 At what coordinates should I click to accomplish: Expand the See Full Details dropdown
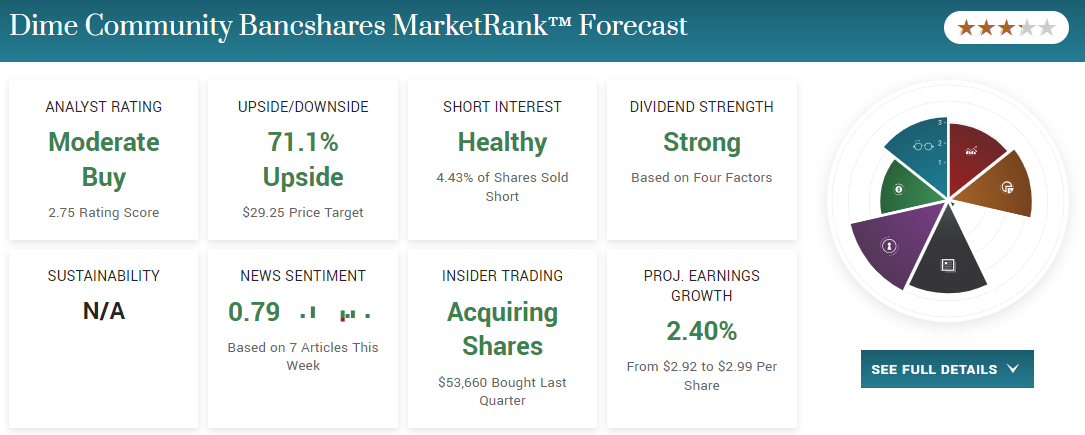(946, 369)
